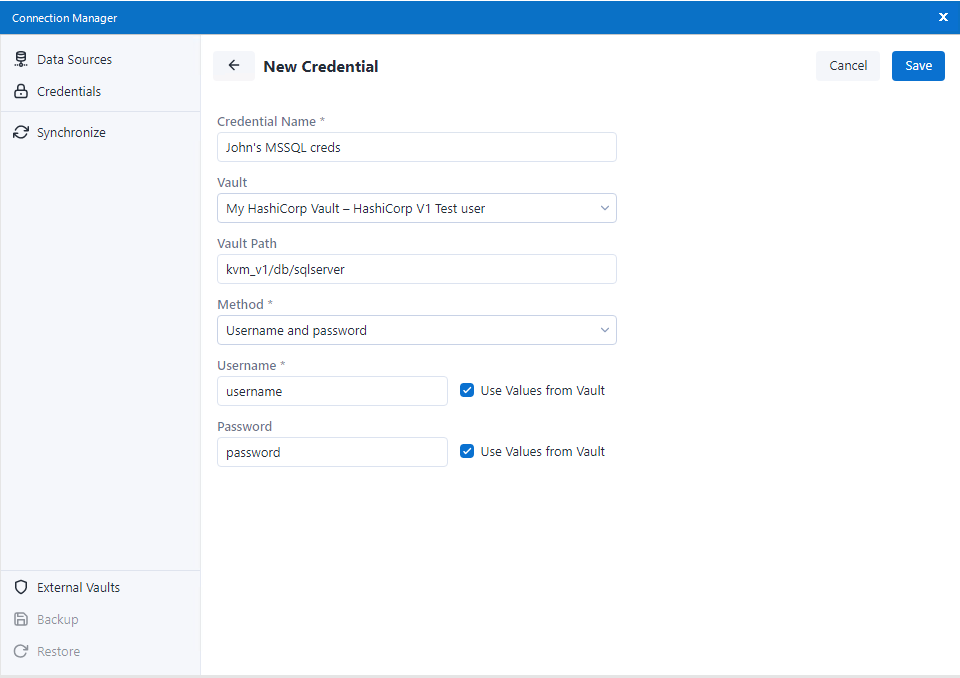Switch to the Credentials section
960x678 pixels.
[x=71, y=91]
